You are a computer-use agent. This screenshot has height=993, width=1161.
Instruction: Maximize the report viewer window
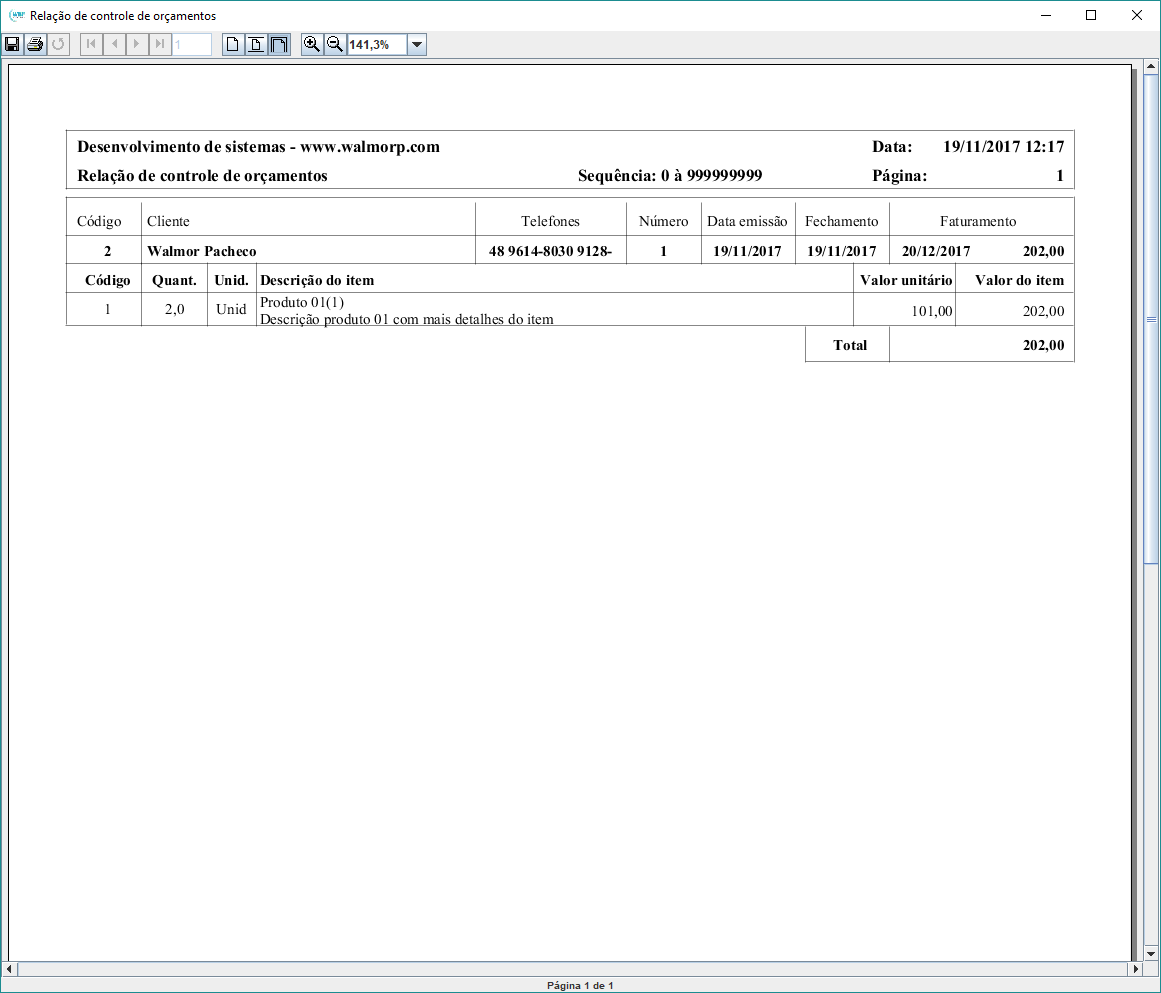pos(1091,15)
